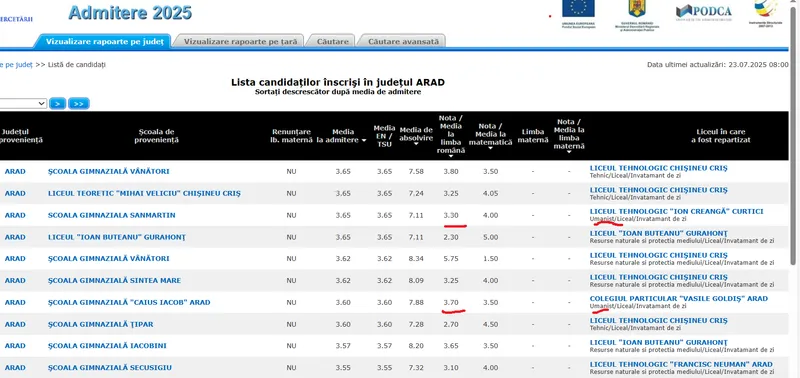Open SCOALA GIMNAZIALA SANMARTIN link
The width and height of the screenshot is (800, 378).
pyautogui.click(x=111, y=215)
